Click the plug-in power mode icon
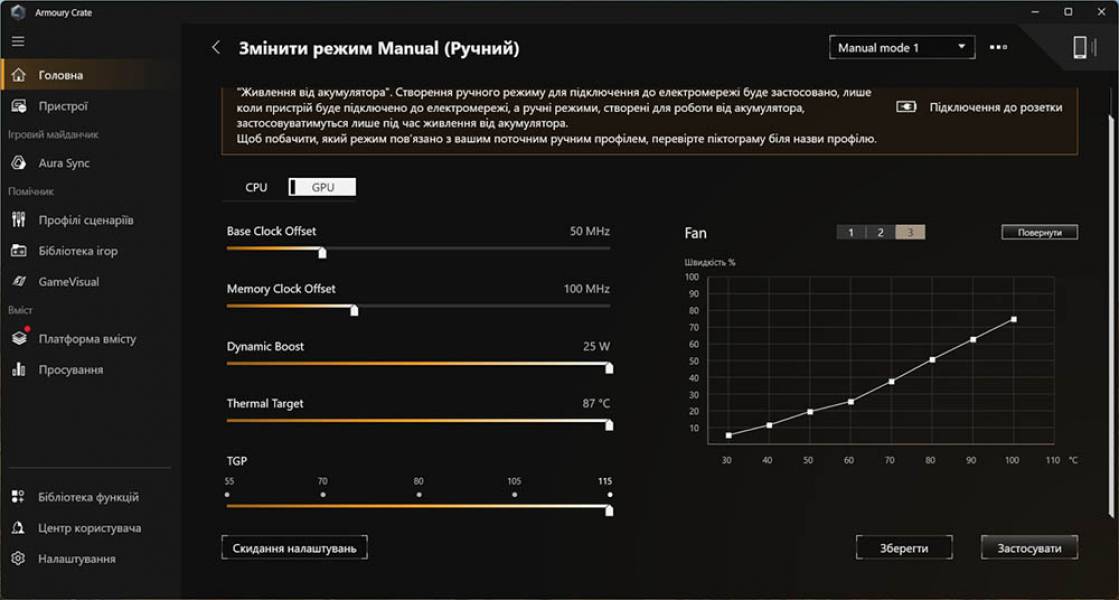Viewport: 1119px width, 600px height. (906, 107)
